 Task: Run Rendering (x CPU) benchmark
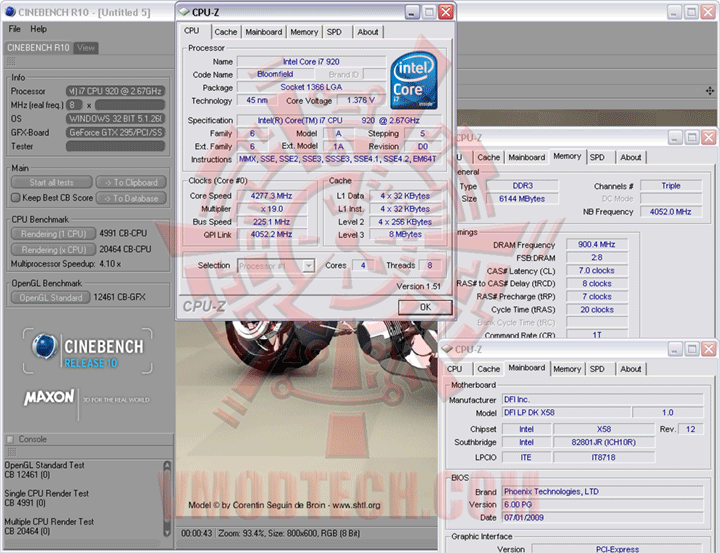(53, 249)
